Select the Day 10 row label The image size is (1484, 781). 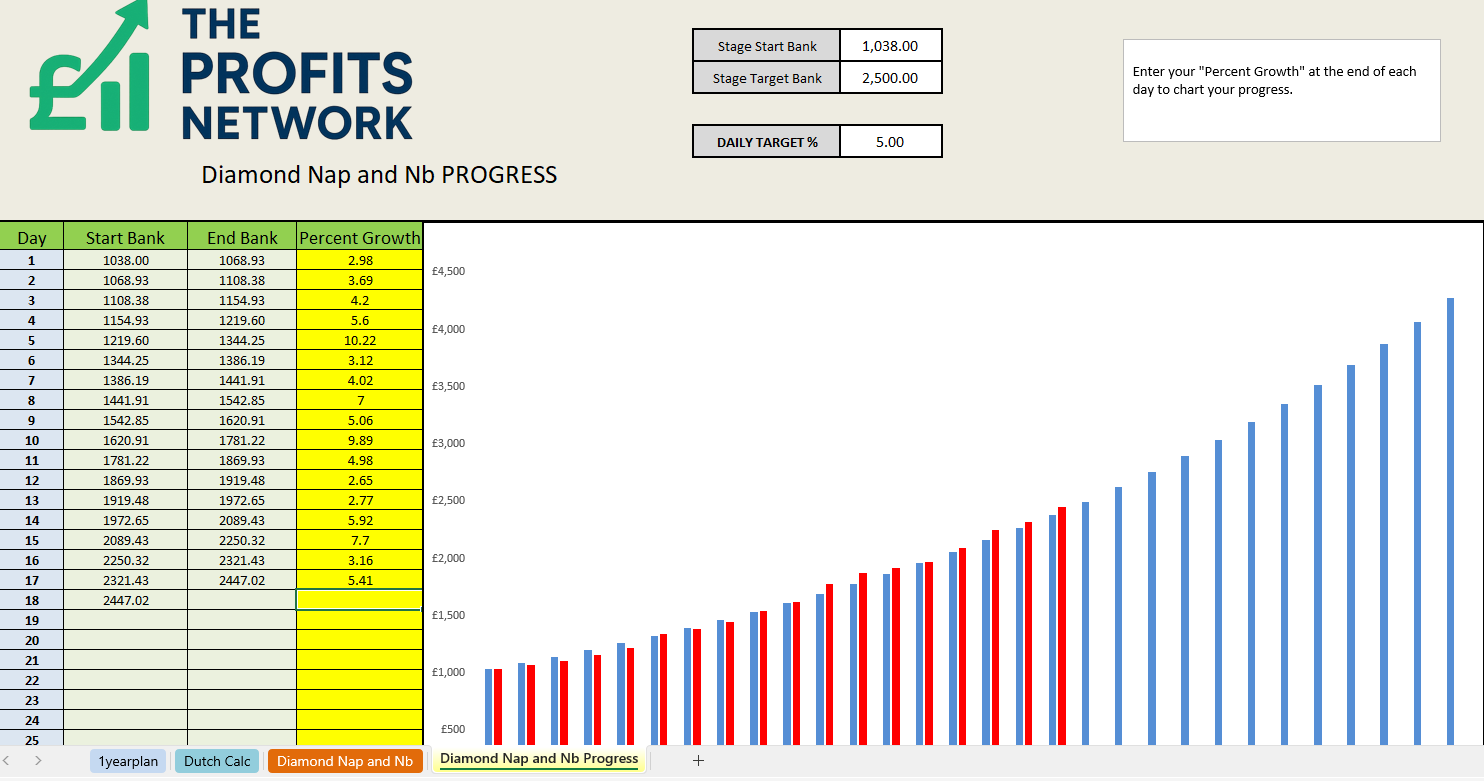tap(32, 440)
